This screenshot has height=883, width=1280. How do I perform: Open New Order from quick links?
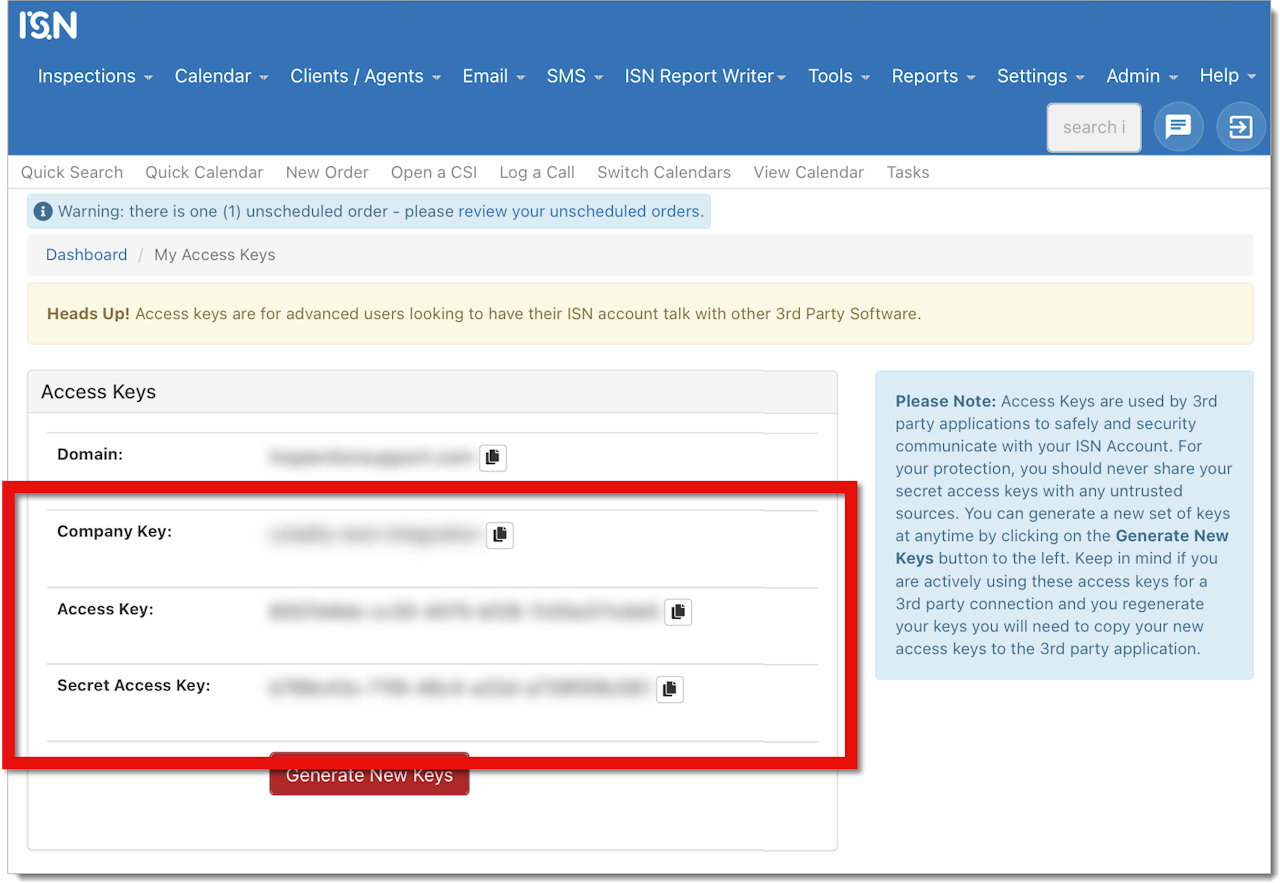327,172
